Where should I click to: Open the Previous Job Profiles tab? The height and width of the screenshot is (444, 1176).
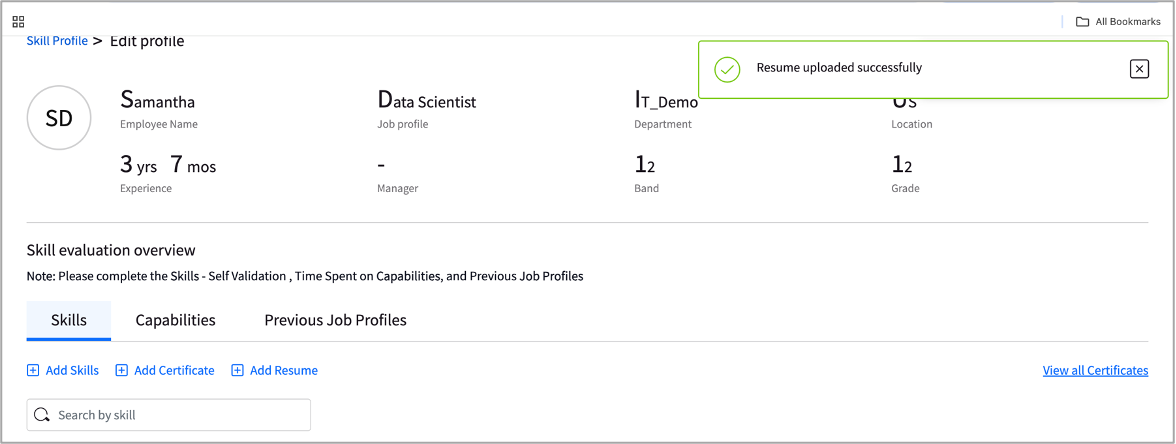point(335,320)
